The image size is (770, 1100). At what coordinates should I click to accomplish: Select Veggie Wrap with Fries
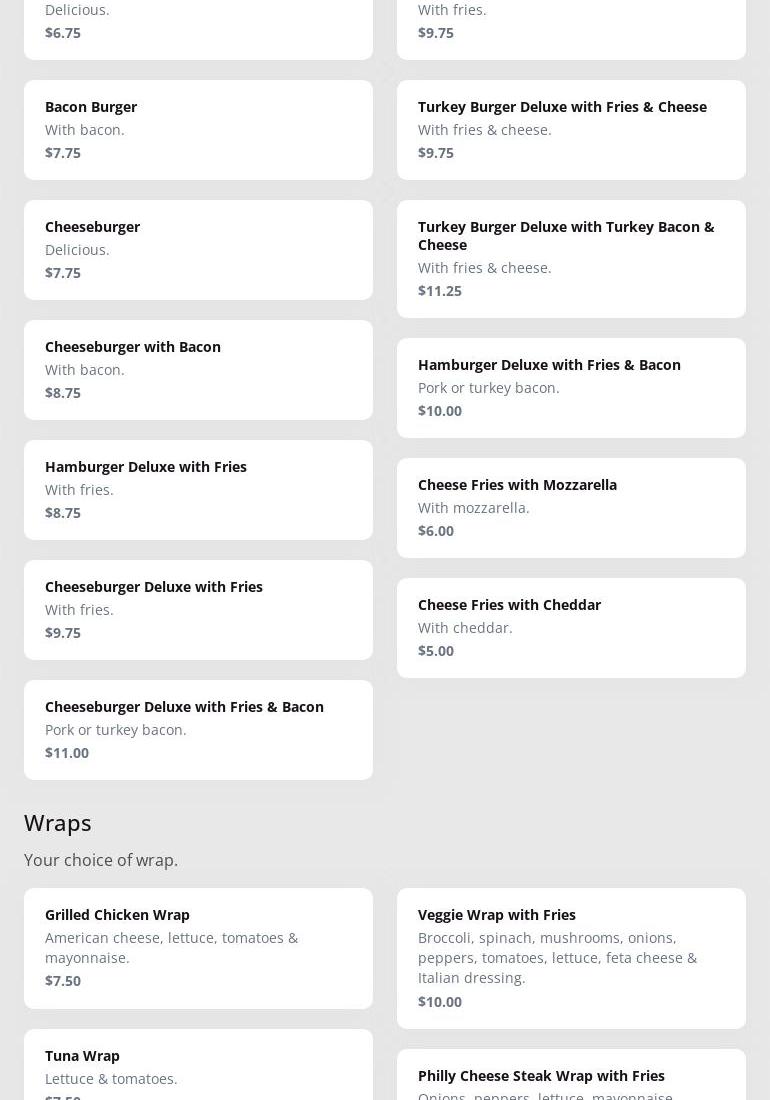(571, 958)
